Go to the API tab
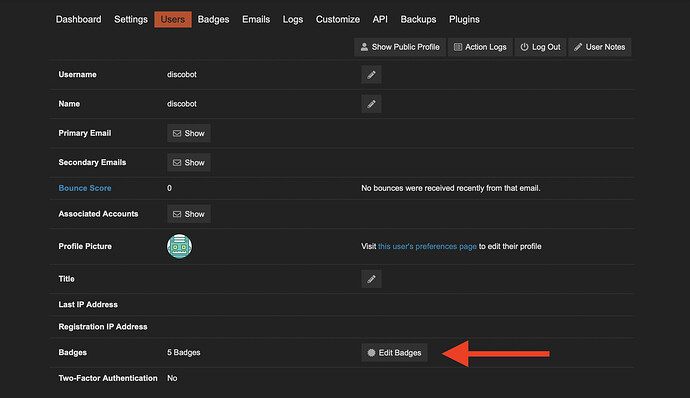 pos(380,19)
